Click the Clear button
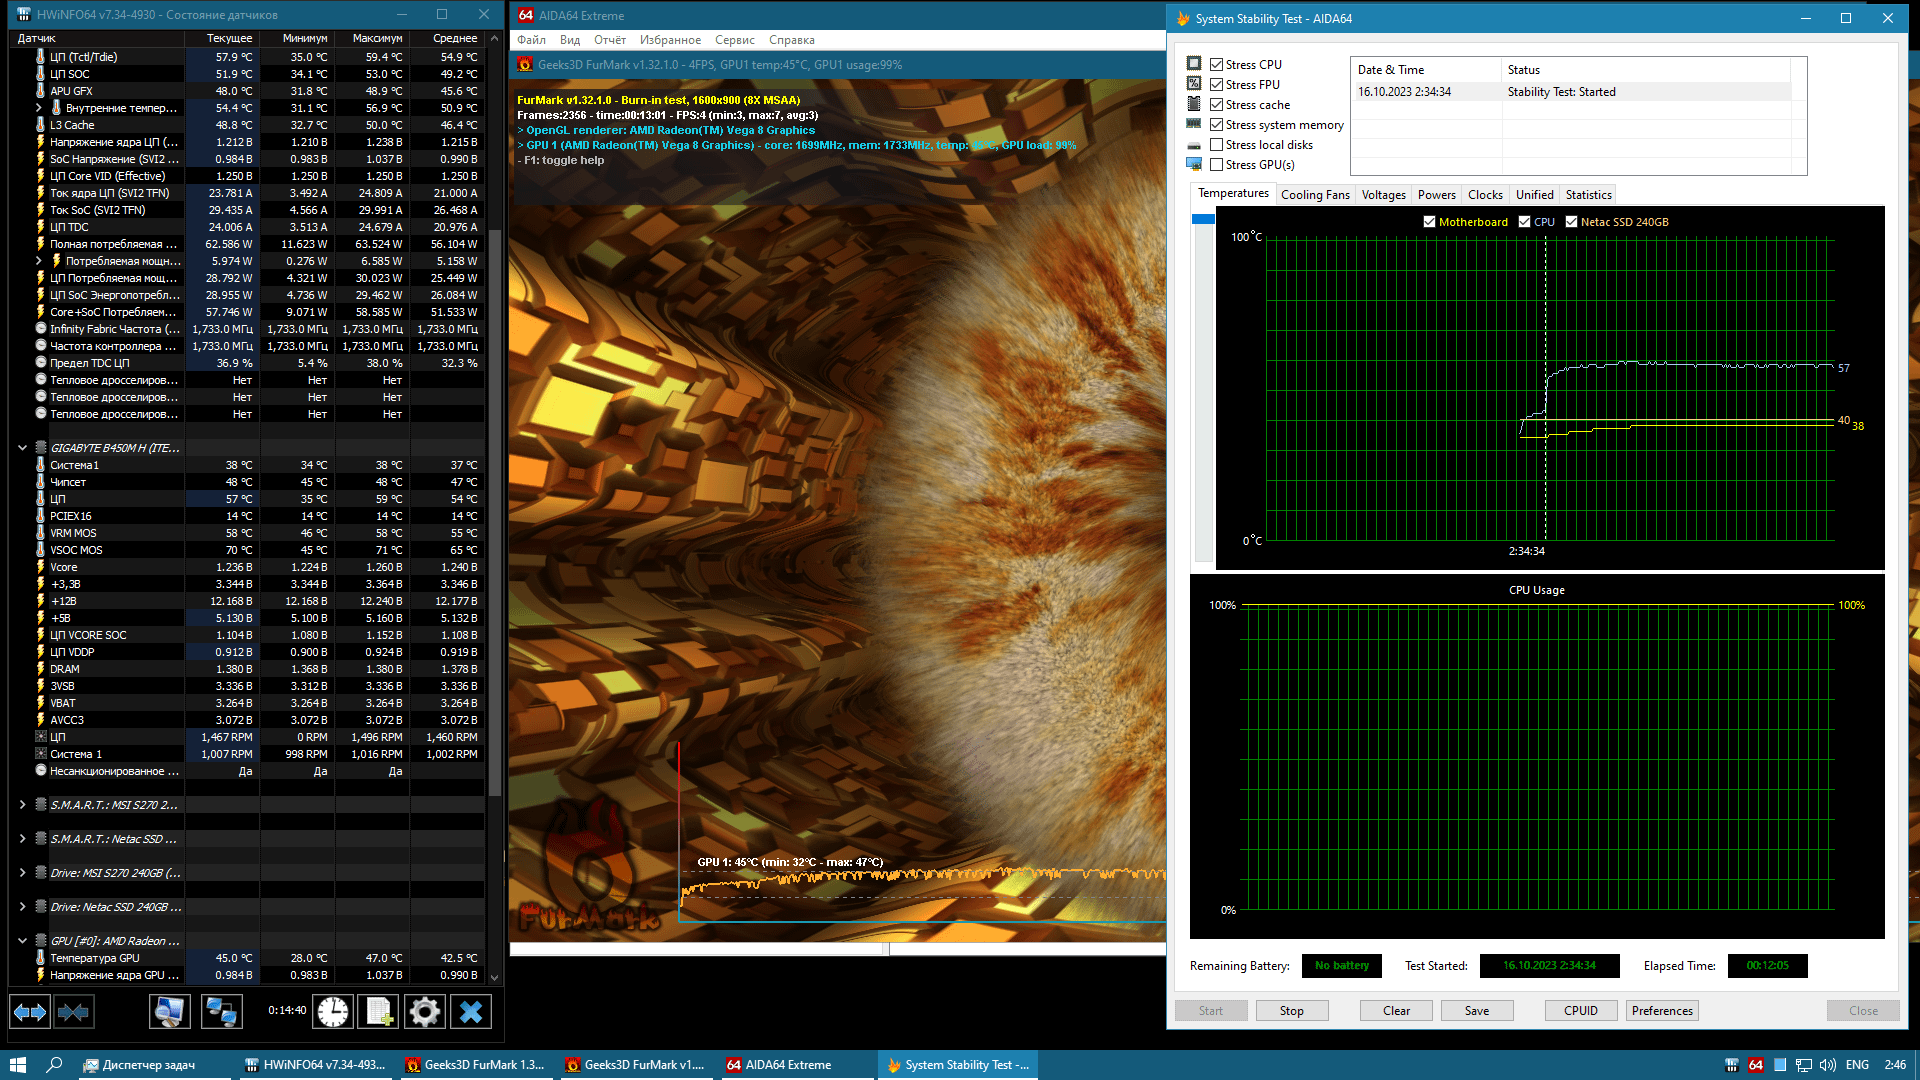 click(1396, 1011)
